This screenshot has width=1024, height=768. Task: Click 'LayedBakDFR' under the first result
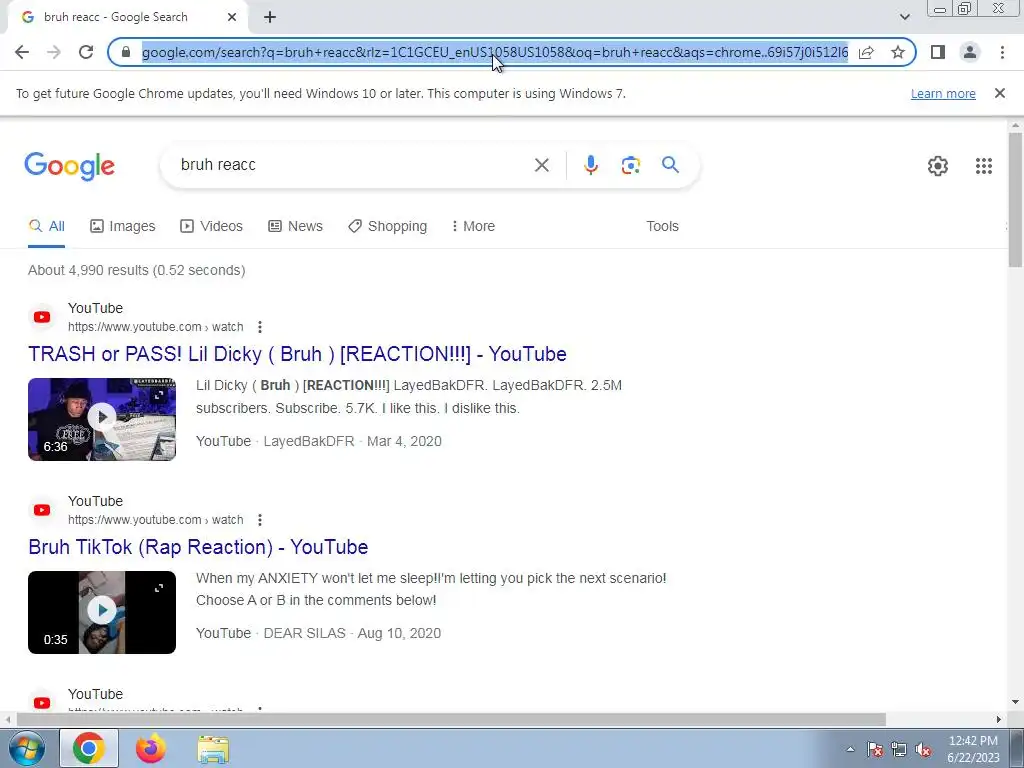point(309,441)
